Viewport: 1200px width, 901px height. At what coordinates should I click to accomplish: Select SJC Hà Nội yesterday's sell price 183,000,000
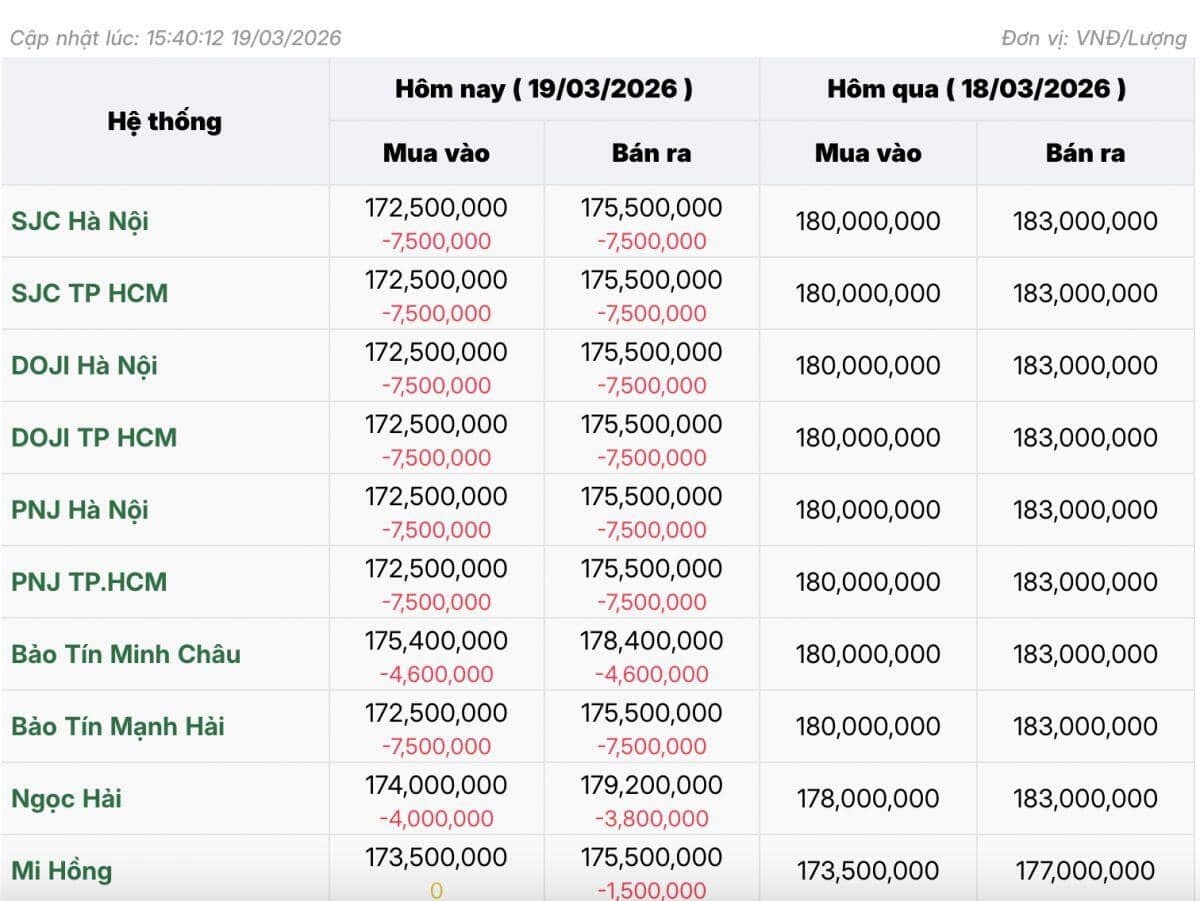(x=1086, y=221)
